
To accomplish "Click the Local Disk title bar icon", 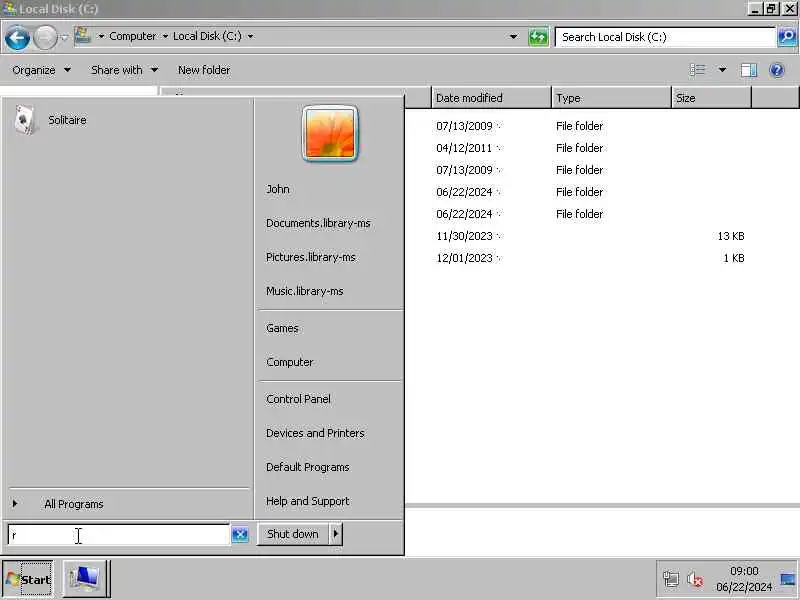I will (x=10, y=9).
